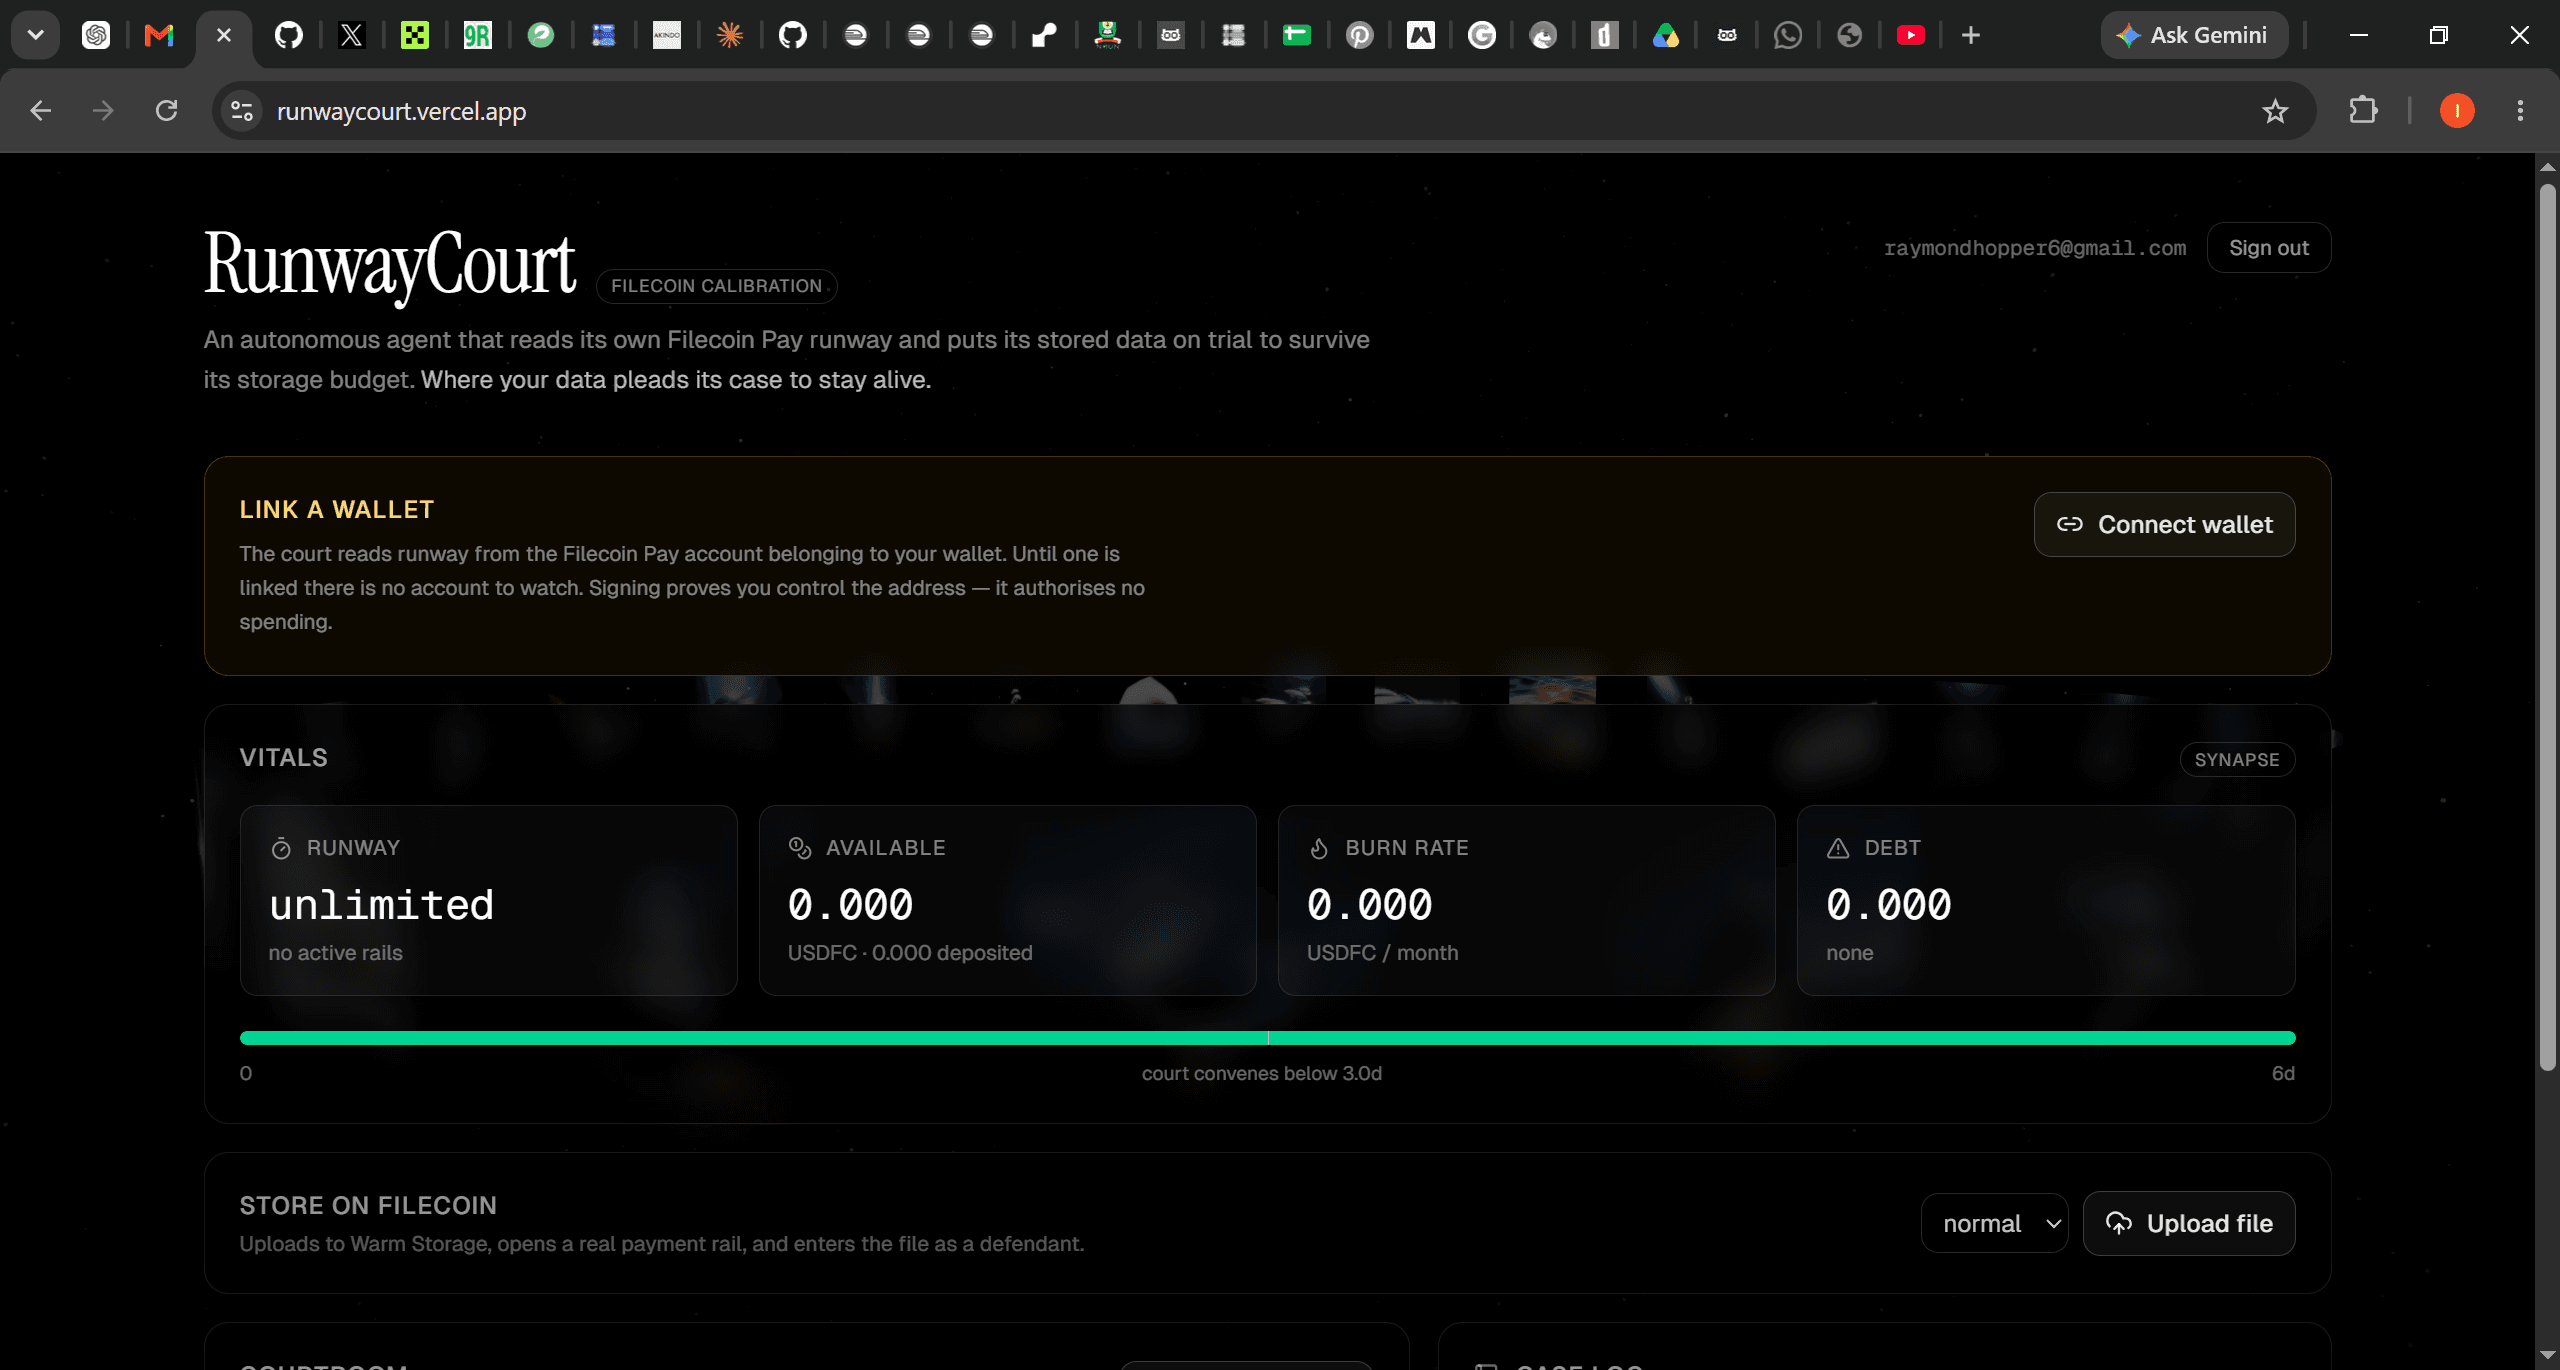The height and width of the screenshot is (1370, 2560).
Task: Click the warning triangle icon beside DEBT
Action: click(1838, 848)
